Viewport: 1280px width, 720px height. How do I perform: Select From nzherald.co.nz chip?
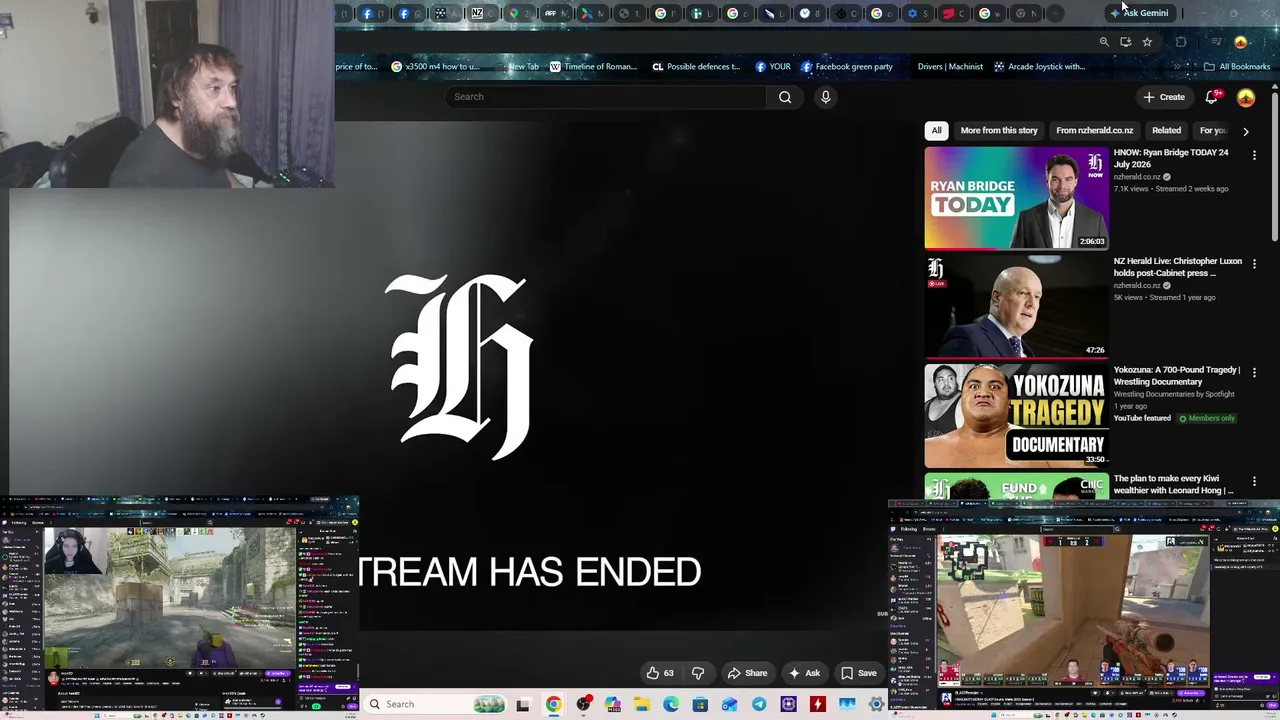1095,130
